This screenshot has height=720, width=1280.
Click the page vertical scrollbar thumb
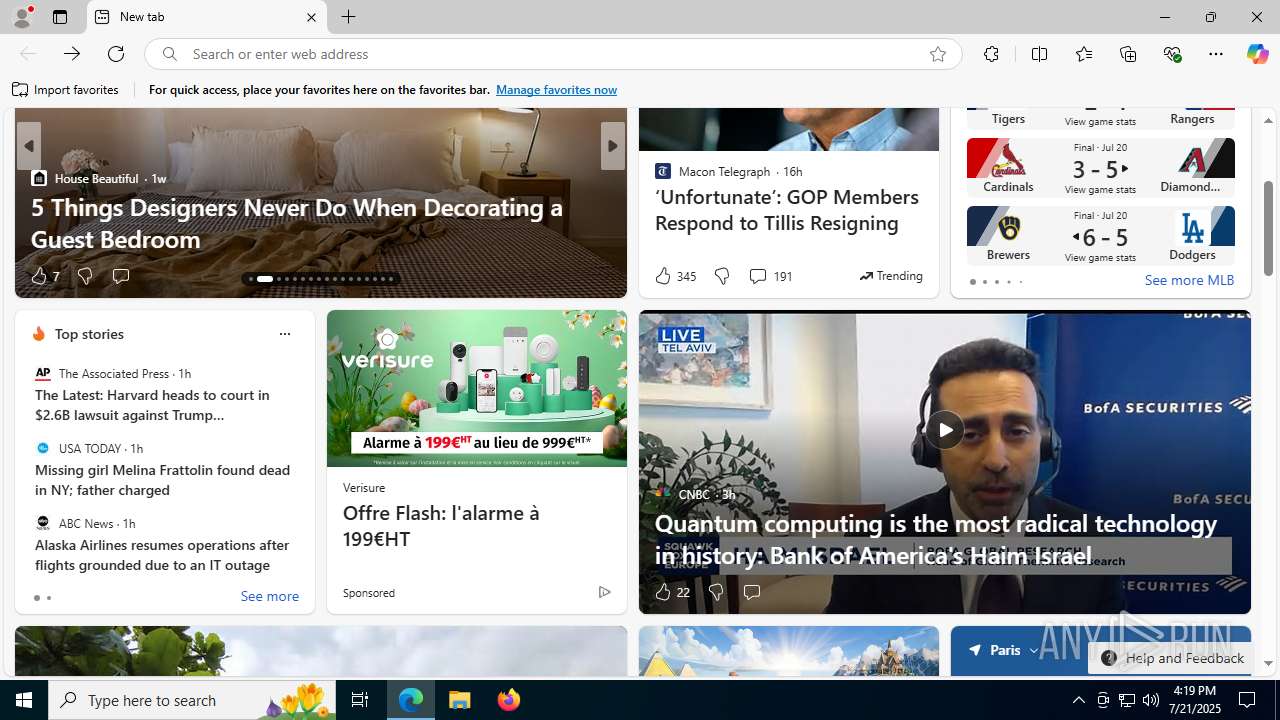1268,228
